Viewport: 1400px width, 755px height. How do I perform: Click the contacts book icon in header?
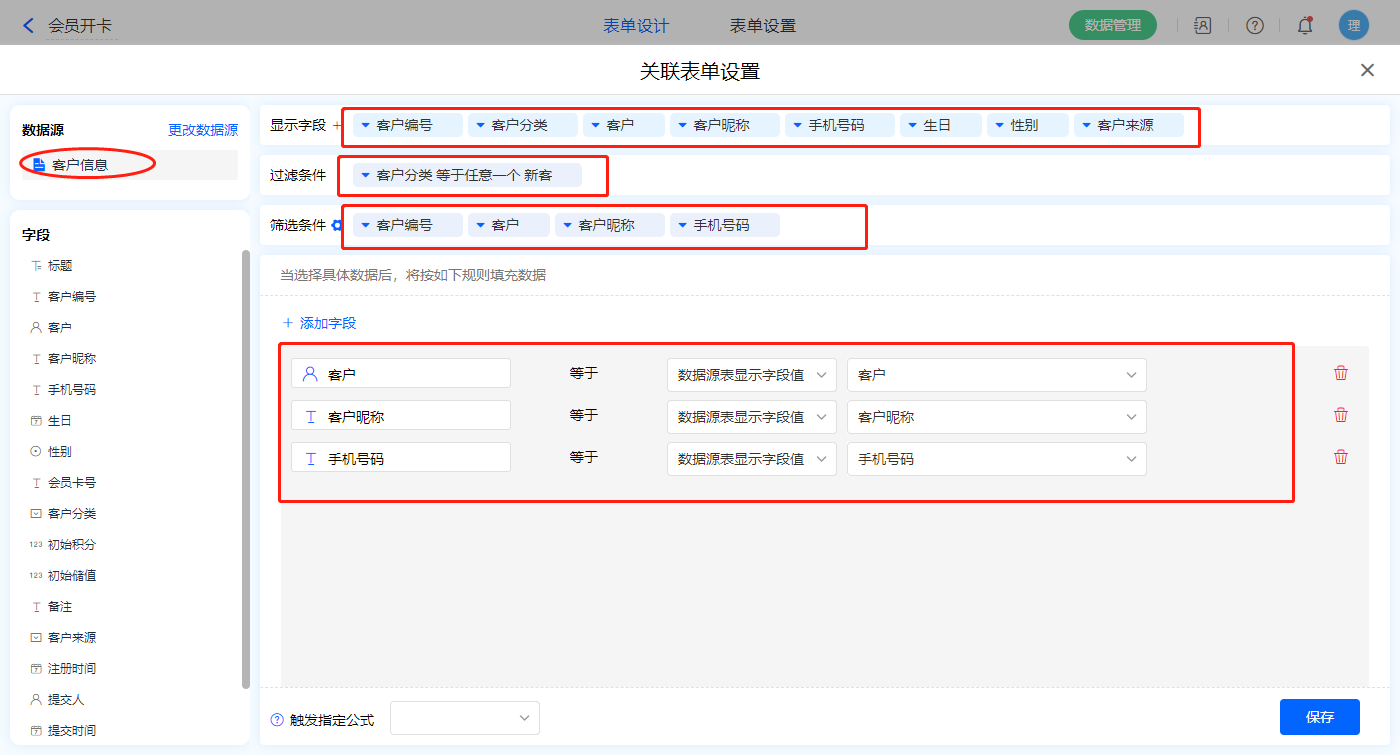click(x=1203, y=26)
